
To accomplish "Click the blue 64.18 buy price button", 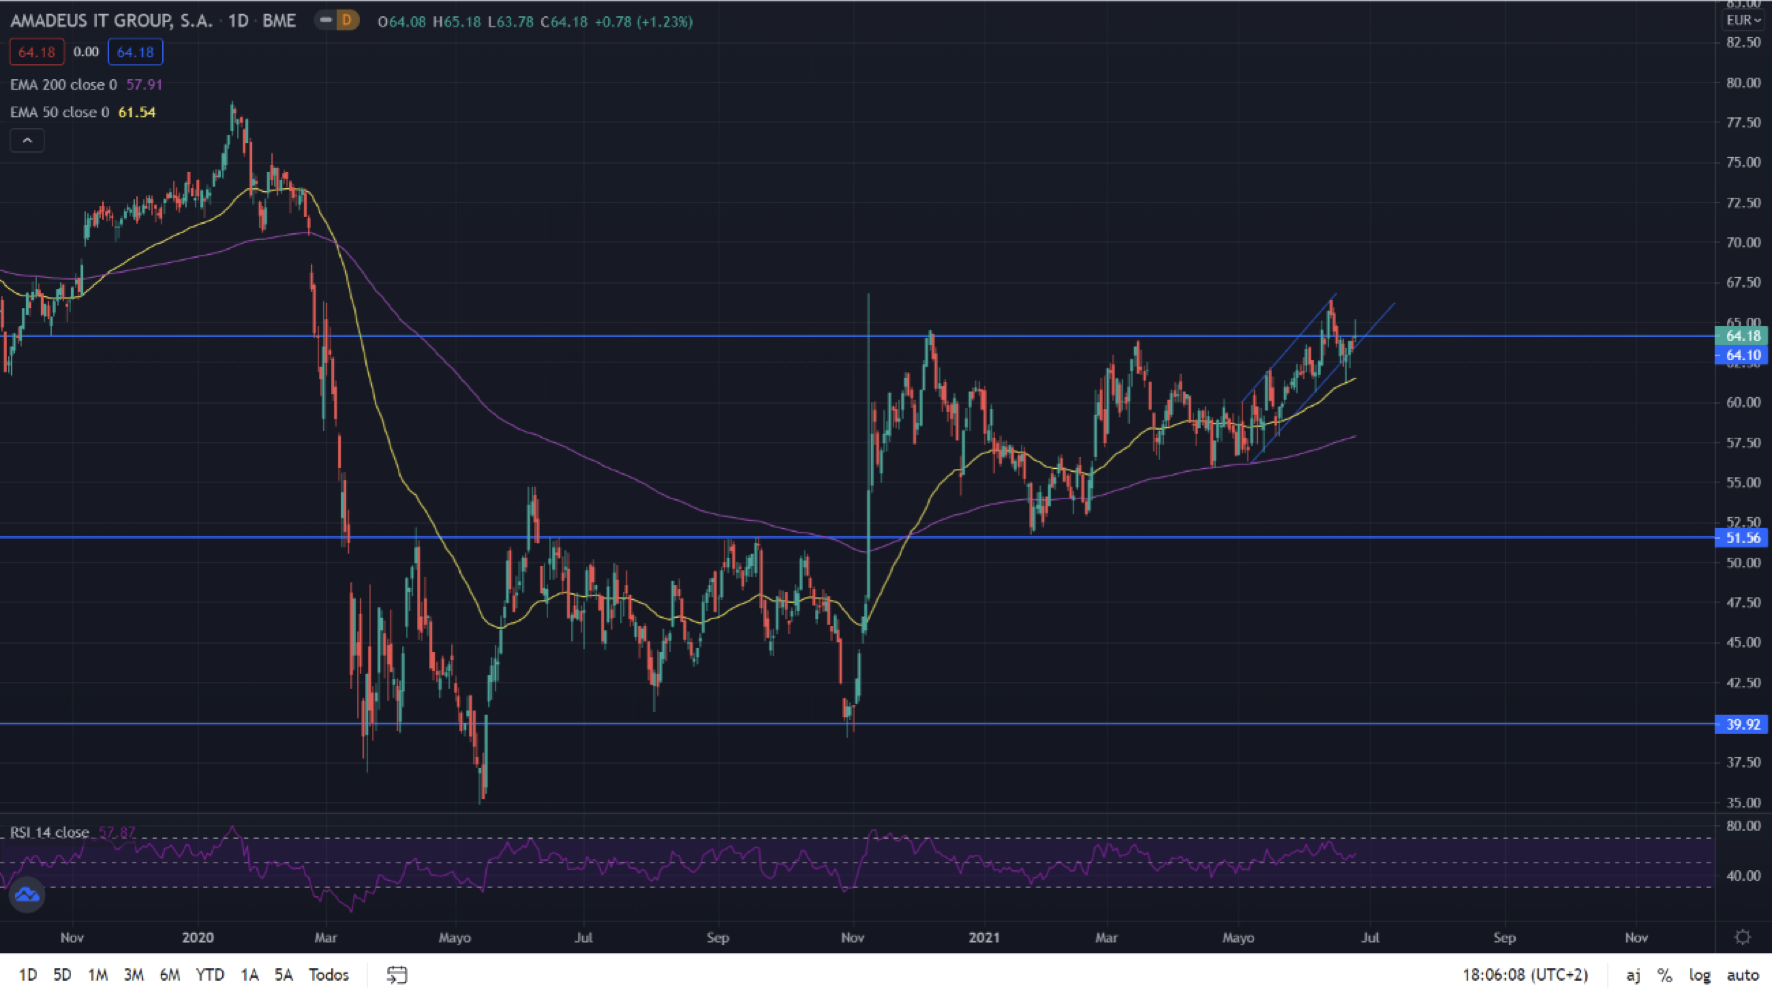I will [x=135, y=52].
